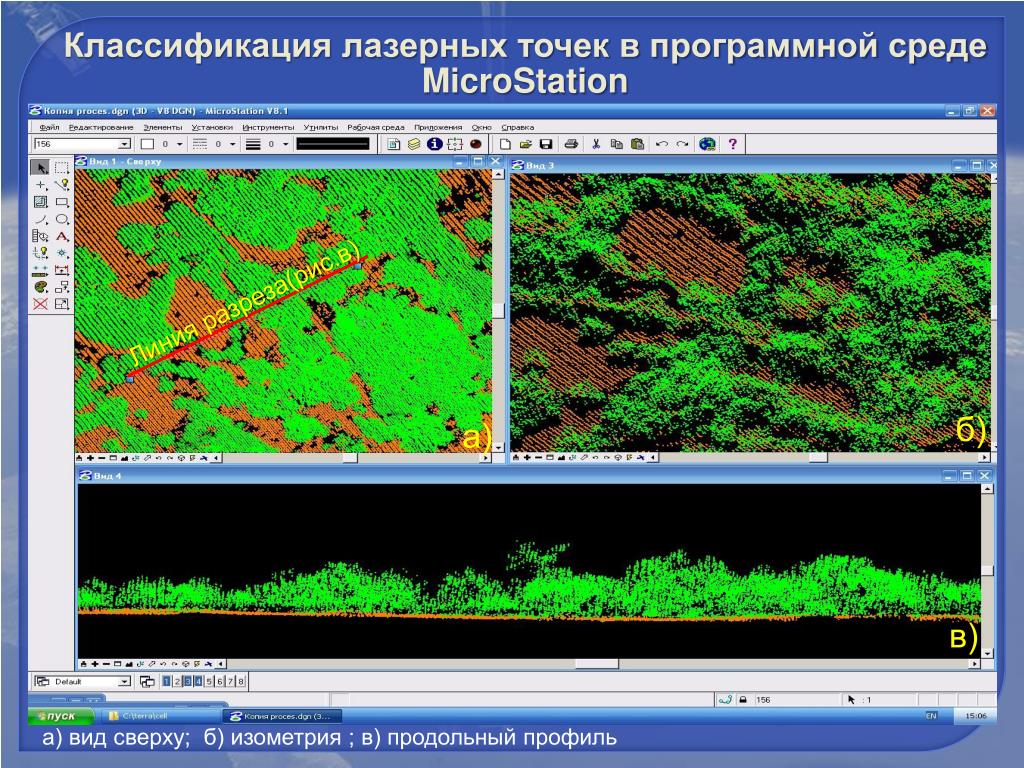Open the active color dropdown arrow
Viewport: 1024px width, 768px height.
tap(180, 144)
